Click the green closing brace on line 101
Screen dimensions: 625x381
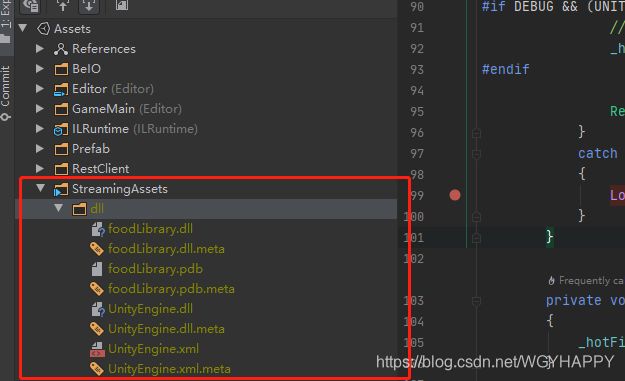coord(550,237)
